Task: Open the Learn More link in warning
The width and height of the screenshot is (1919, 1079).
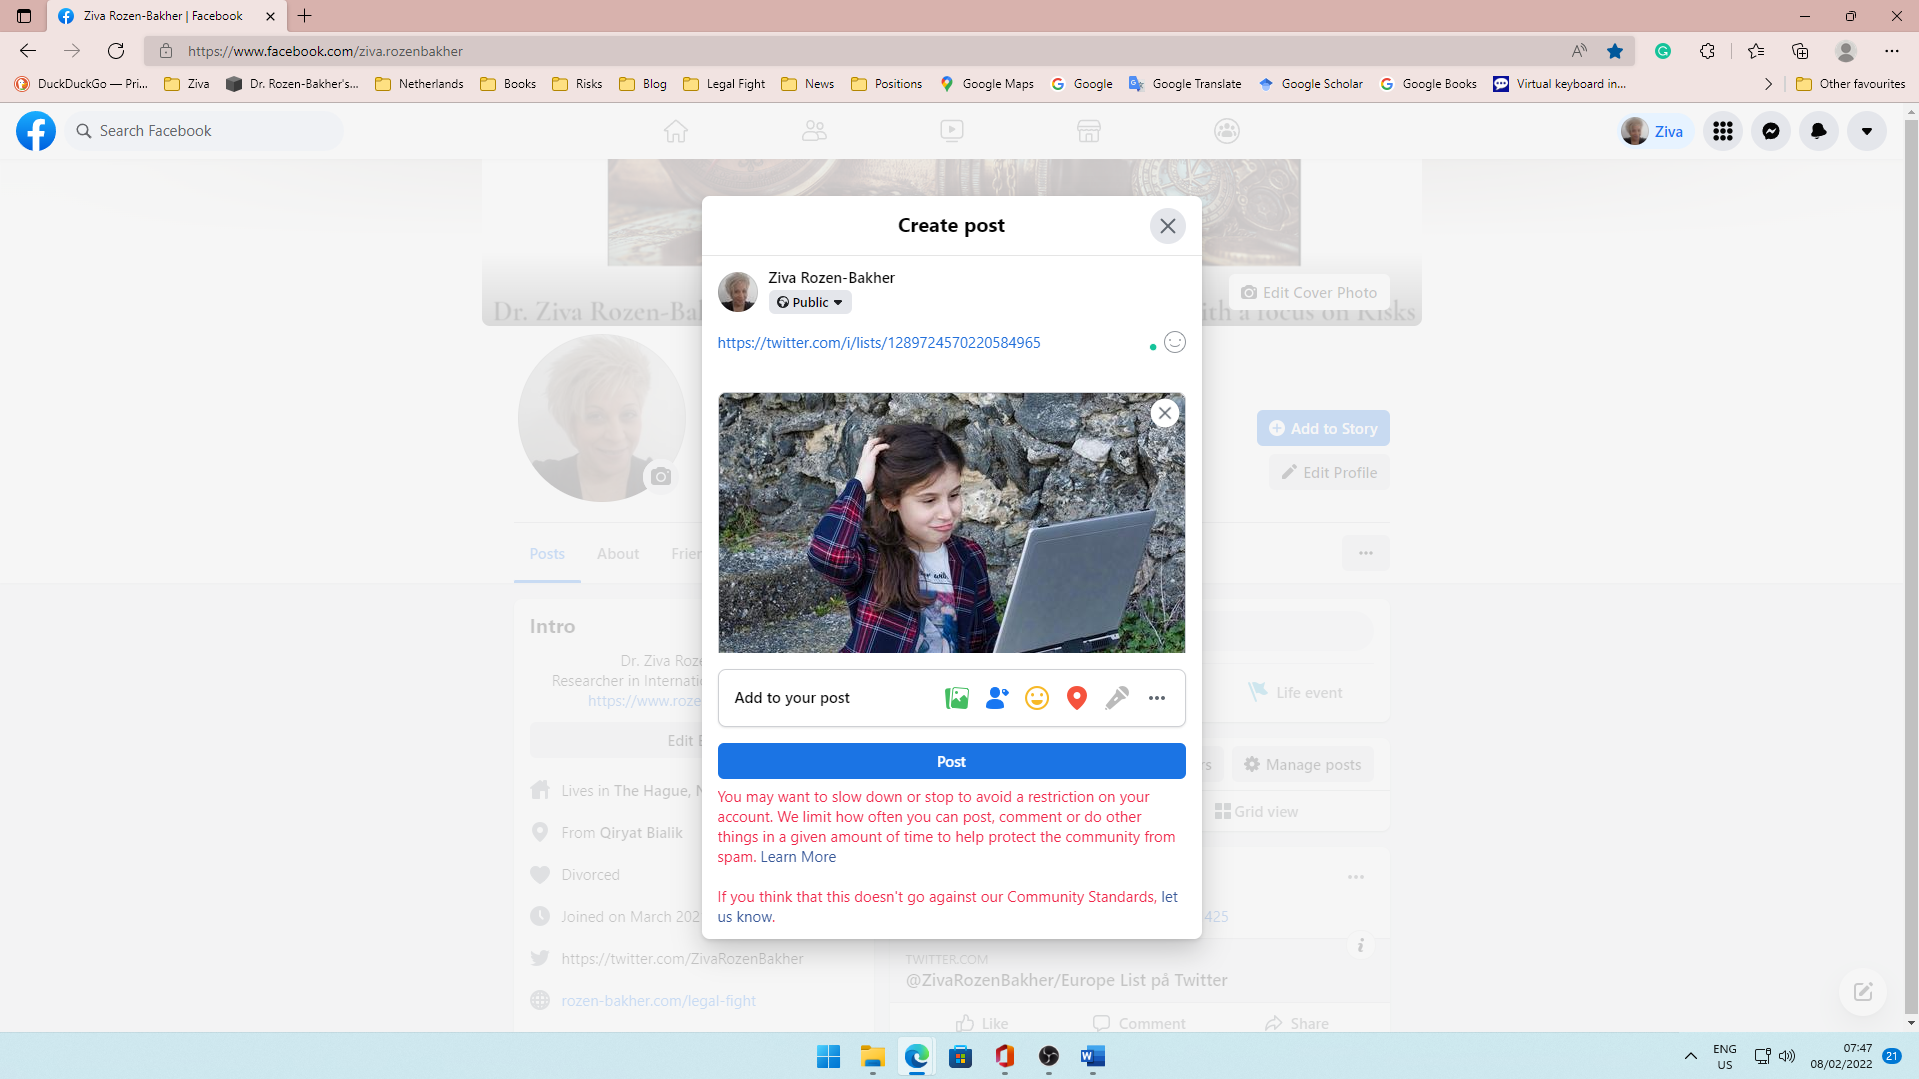Action: 798,857
